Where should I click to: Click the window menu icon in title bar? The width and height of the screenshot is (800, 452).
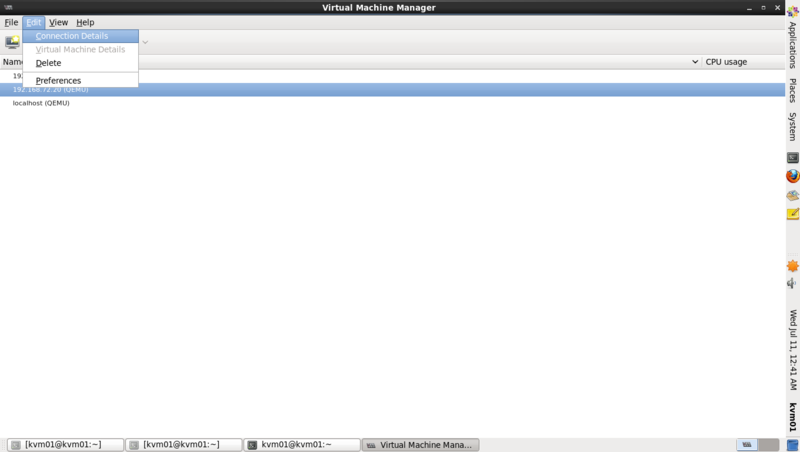coord(8,7)
